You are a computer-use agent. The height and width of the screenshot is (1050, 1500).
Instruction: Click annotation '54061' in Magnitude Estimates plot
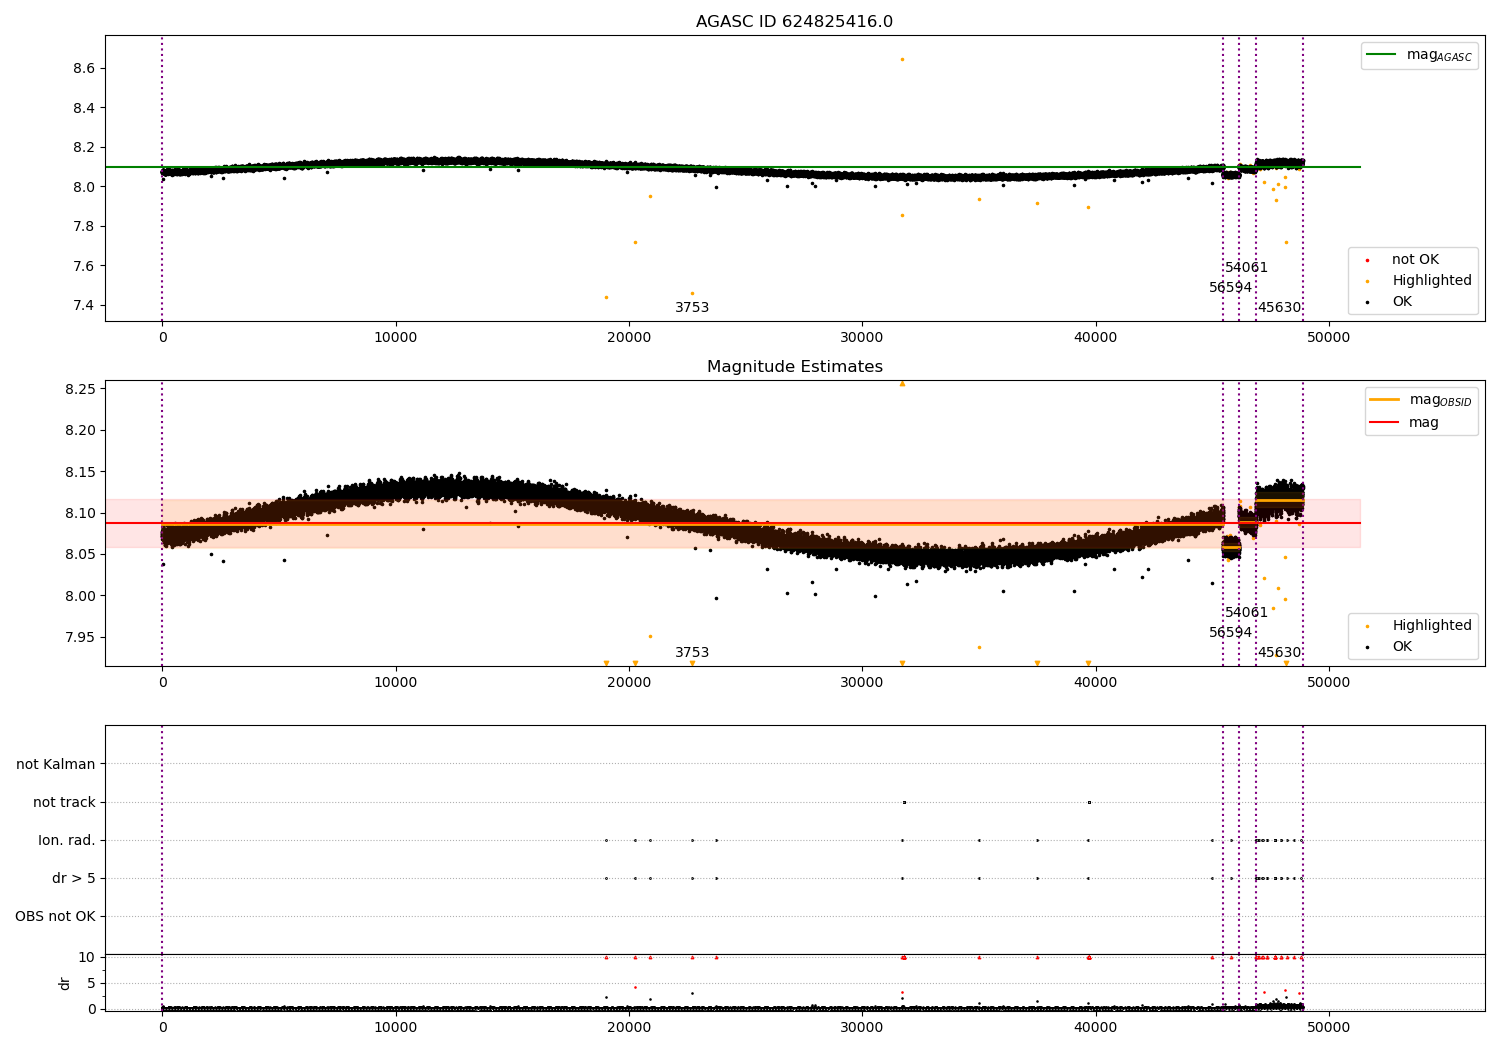pos(1246,613)
